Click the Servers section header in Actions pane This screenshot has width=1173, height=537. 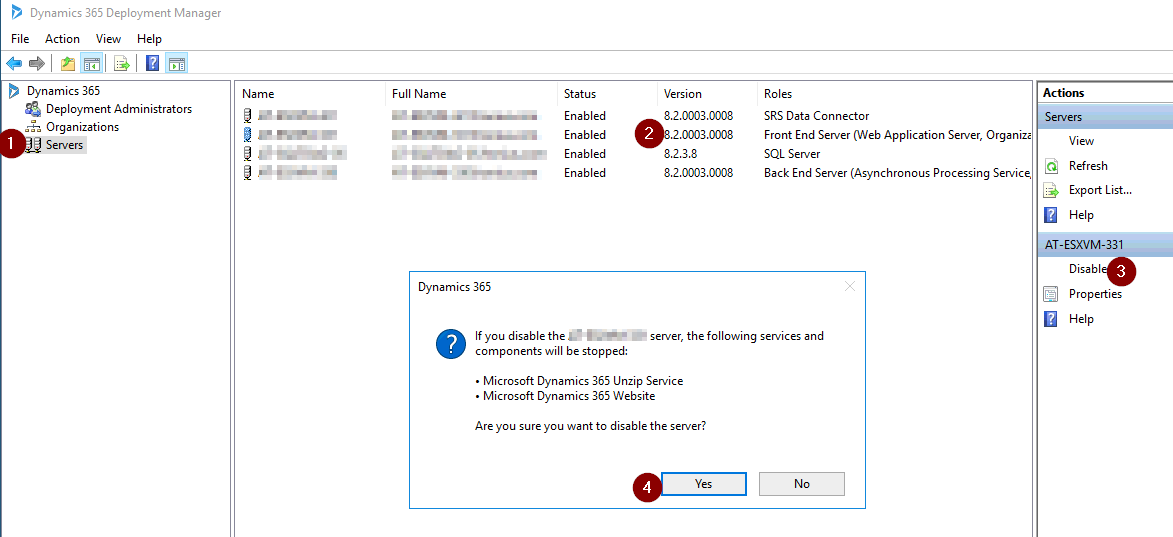(x=1105, y=117)
